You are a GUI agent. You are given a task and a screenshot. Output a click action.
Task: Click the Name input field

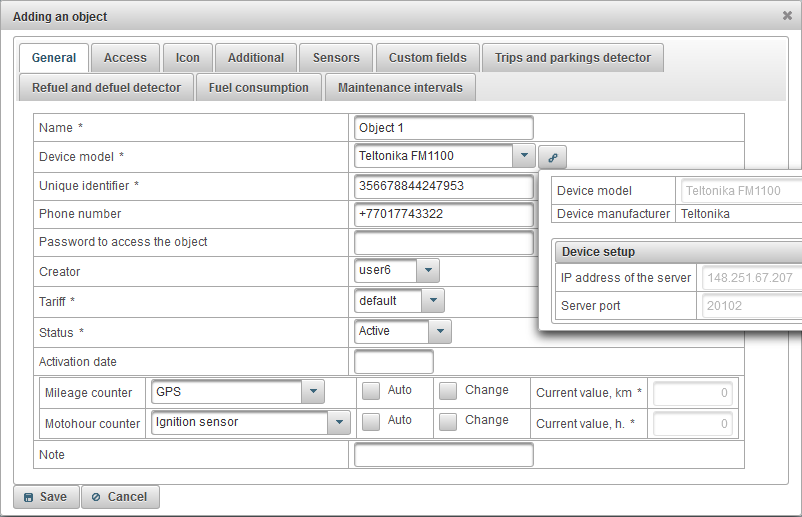point(443,128)
